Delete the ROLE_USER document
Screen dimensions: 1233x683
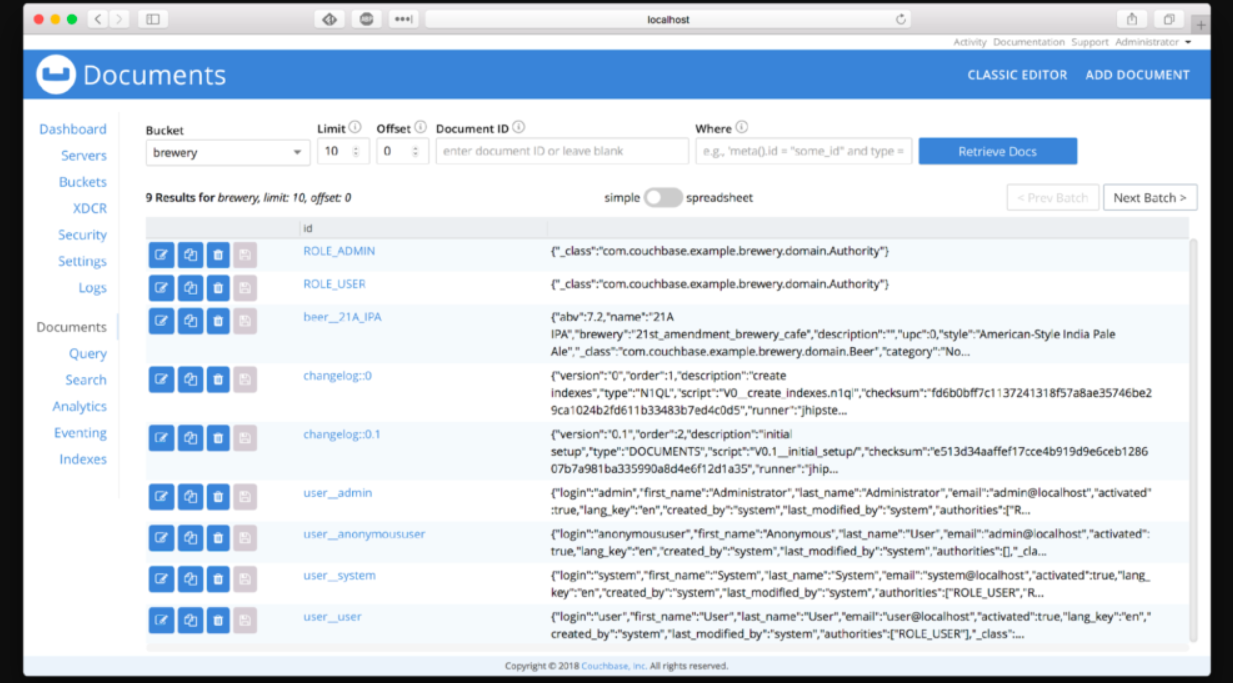point(218,288)
